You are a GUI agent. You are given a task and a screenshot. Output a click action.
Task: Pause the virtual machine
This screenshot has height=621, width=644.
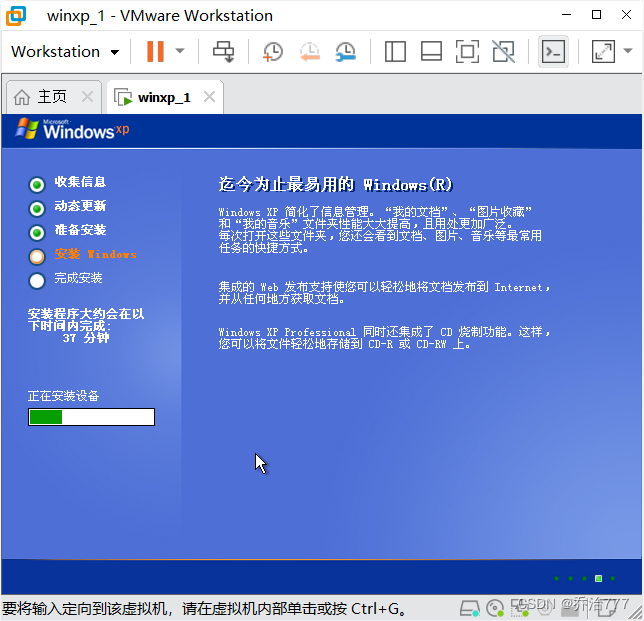click(x=155, y=51)
